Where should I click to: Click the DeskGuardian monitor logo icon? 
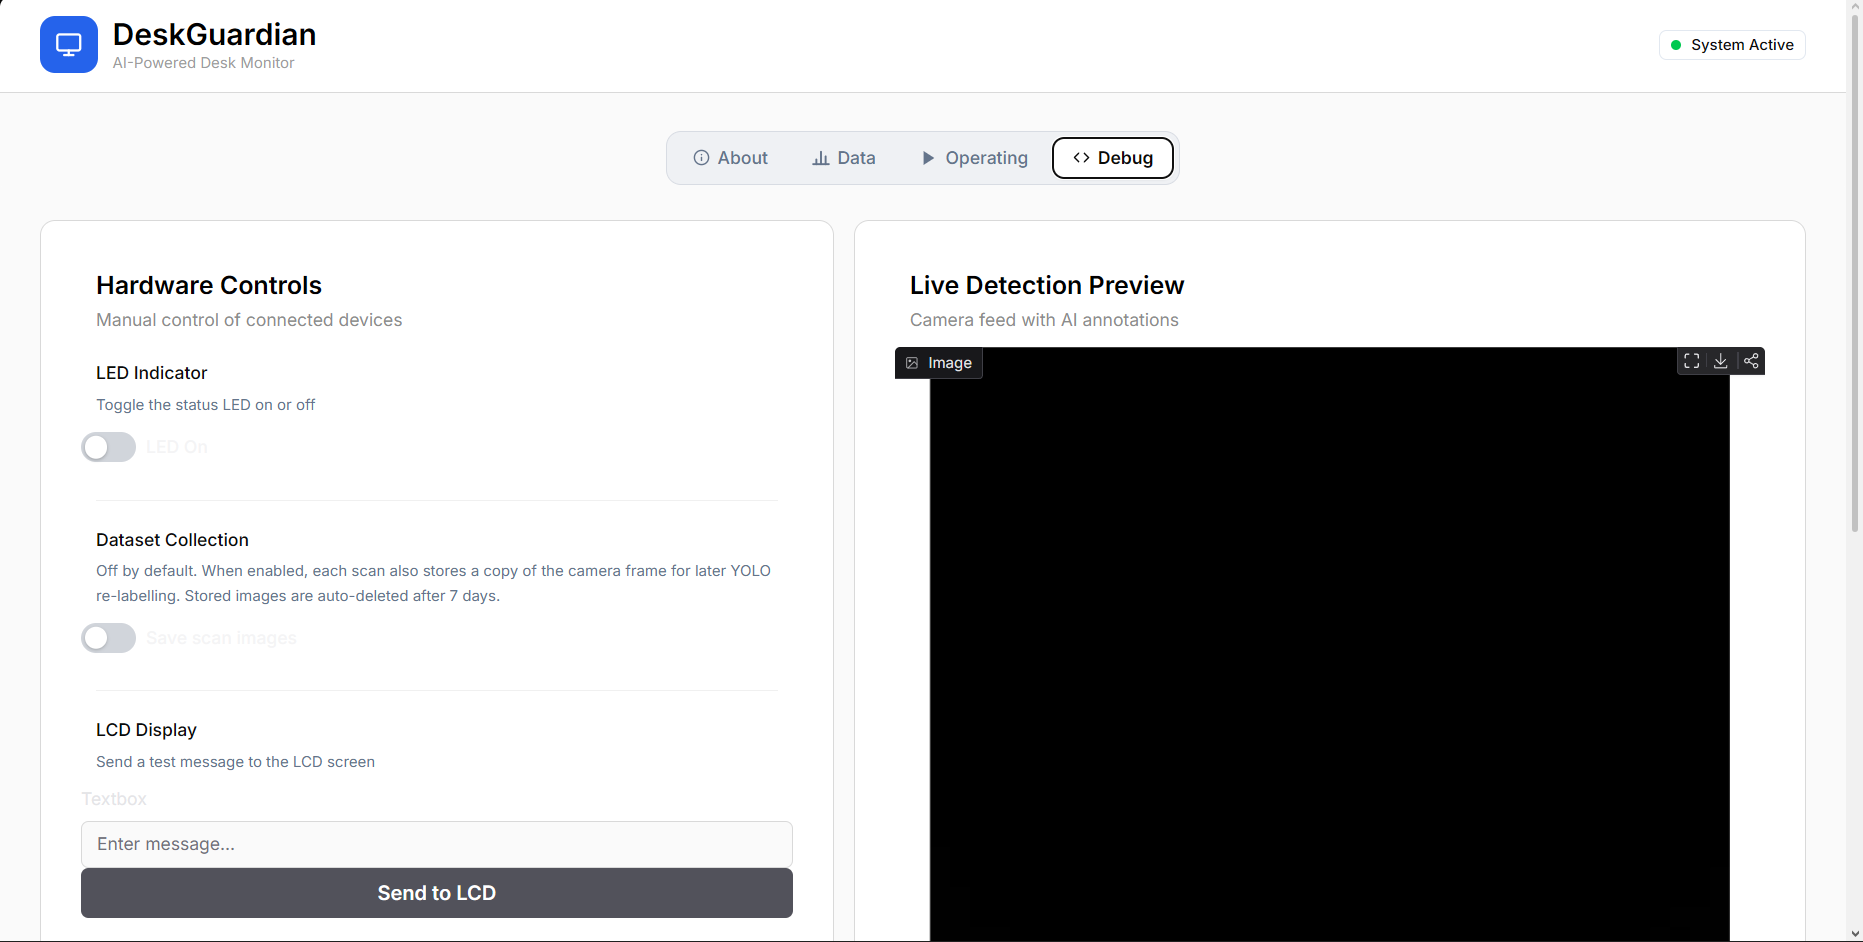click(x=69, y=45)
